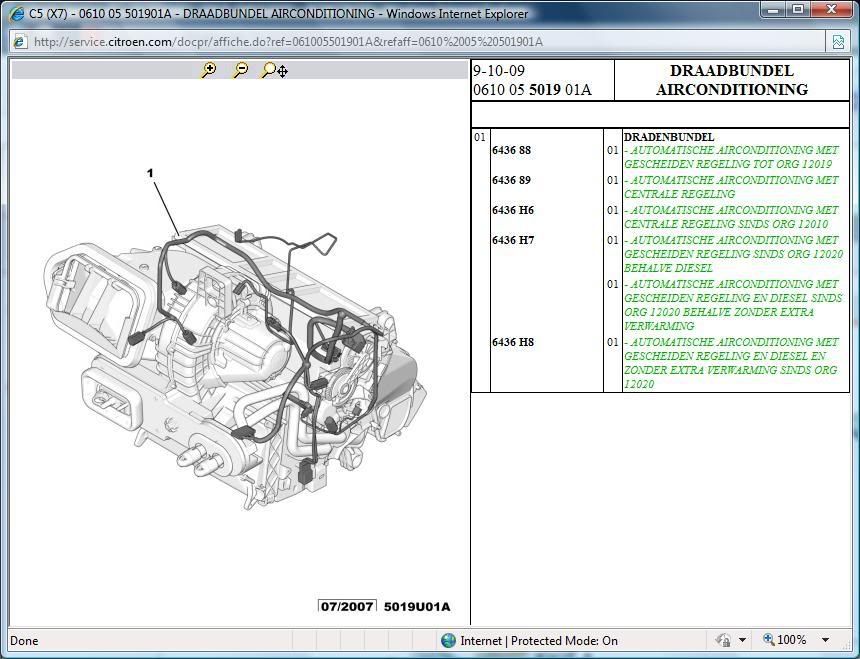Close the Internet Explorer window

click(x=831, y=9)
